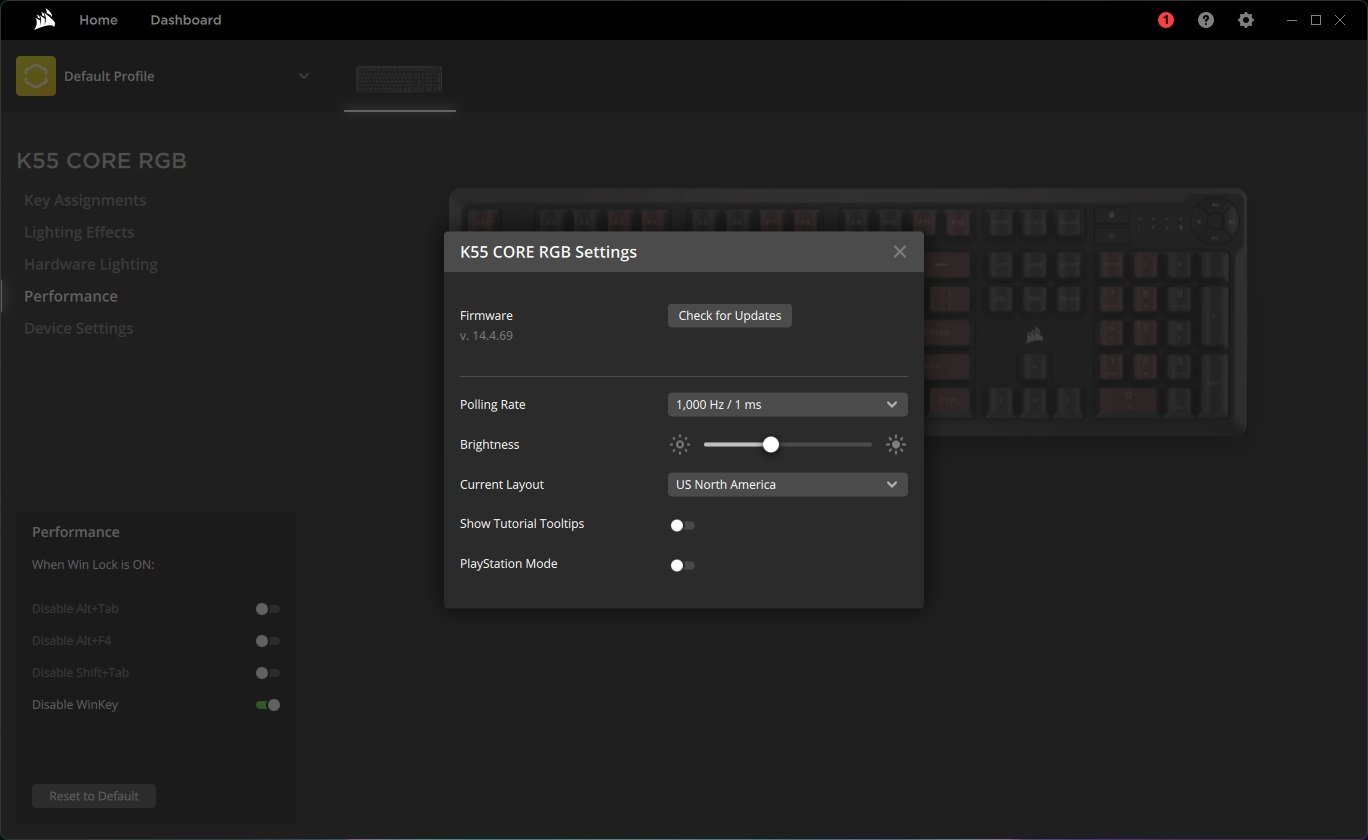Close the K55 CORE RGB Settings dialog

[900, 252]
